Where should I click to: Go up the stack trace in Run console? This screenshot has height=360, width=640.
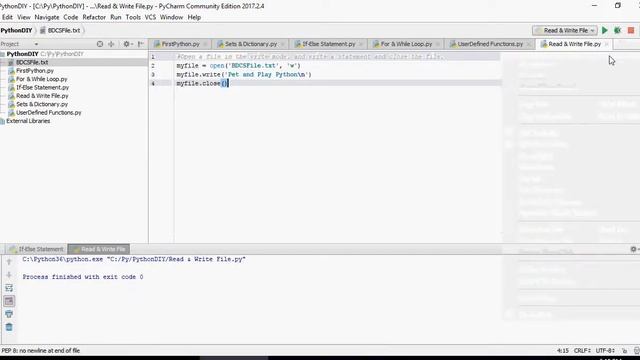point(9,262)
